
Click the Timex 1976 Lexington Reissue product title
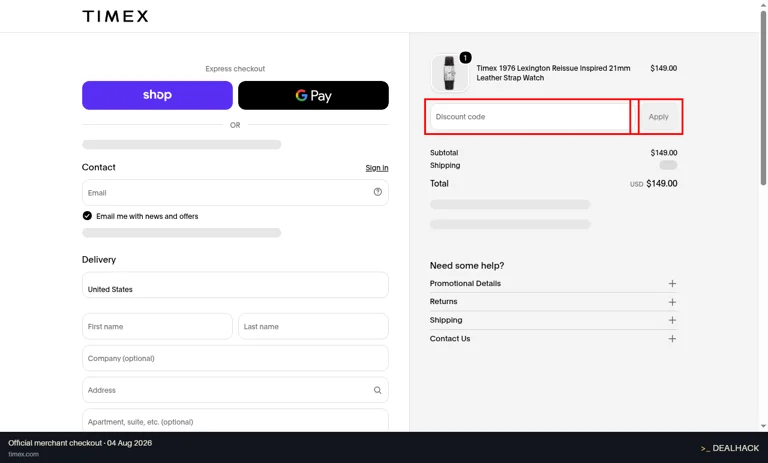pos(553,73)
